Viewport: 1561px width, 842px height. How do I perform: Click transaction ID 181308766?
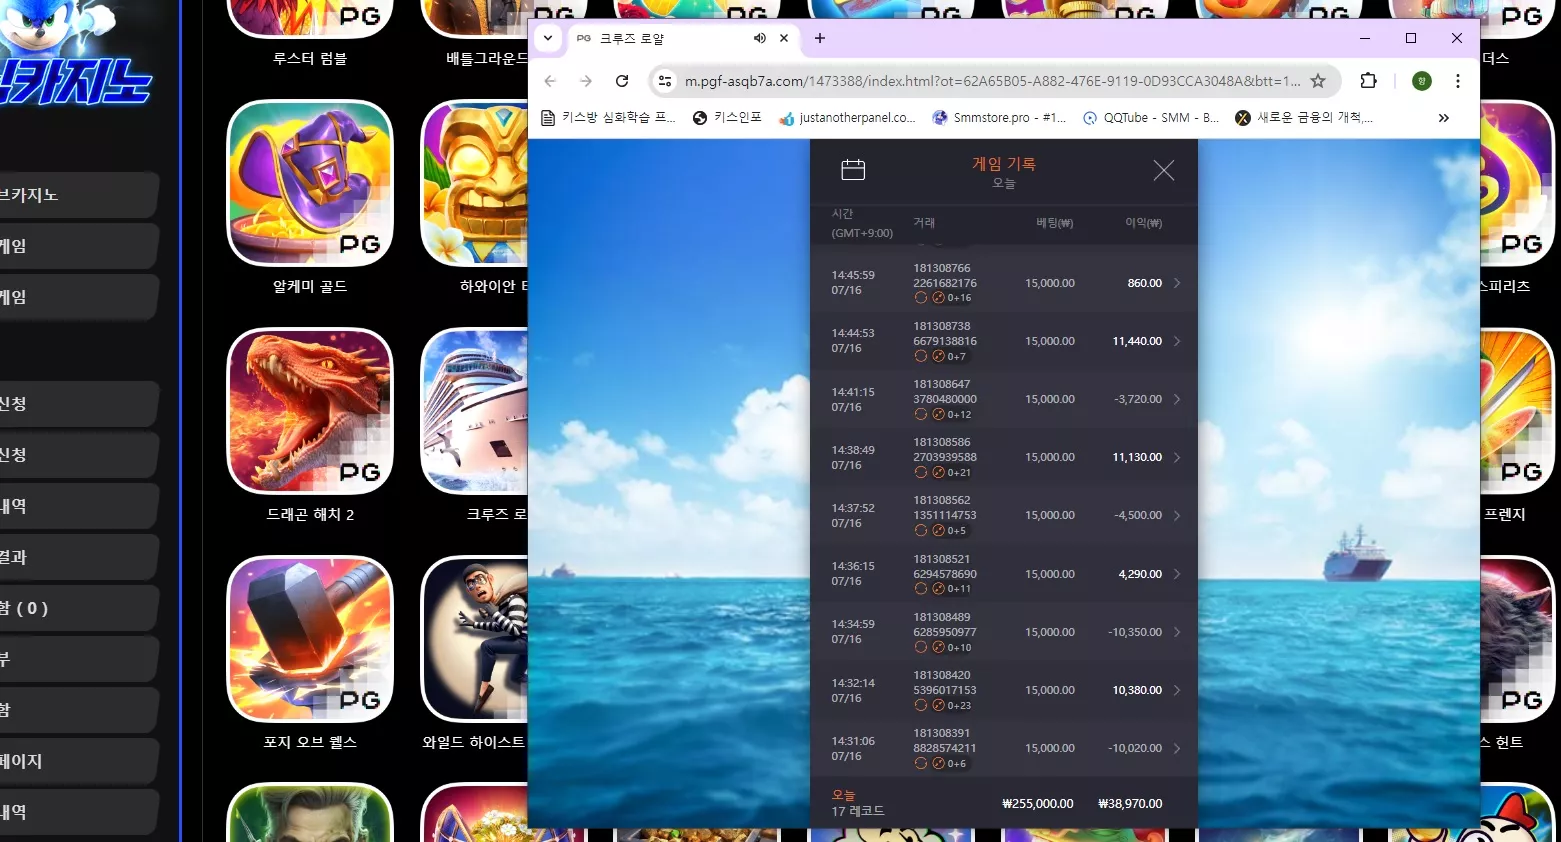[x=942, y=268]
